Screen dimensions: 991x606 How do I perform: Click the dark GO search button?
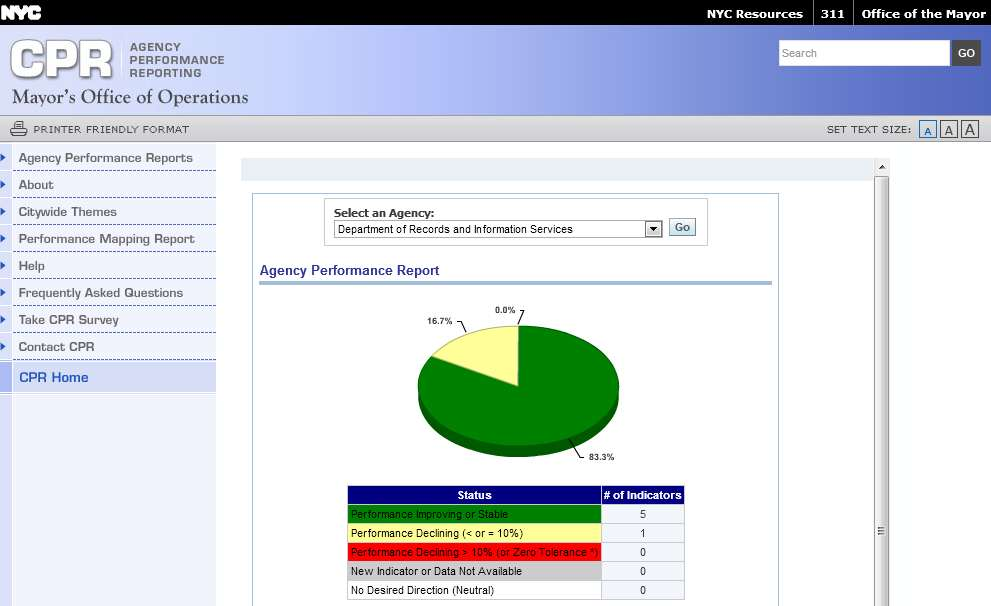point(966,53)
